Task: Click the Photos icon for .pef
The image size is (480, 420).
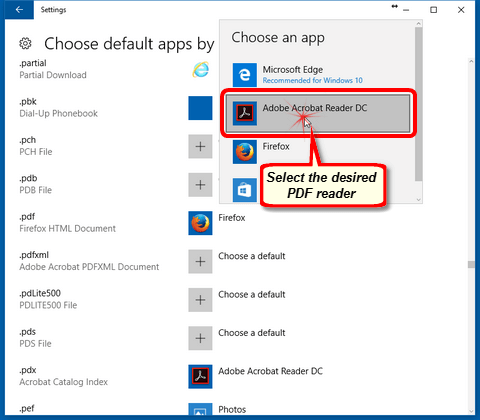Action: (200, 409)
